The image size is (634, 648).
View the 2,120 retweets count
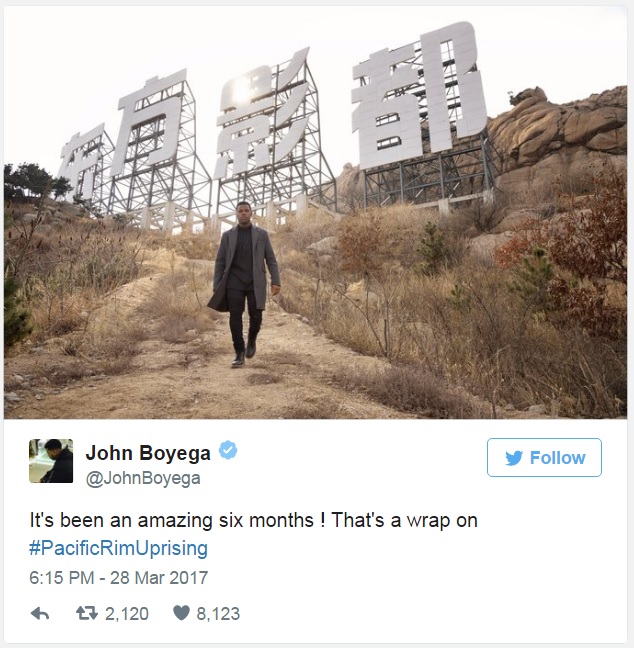pos(126,614)
